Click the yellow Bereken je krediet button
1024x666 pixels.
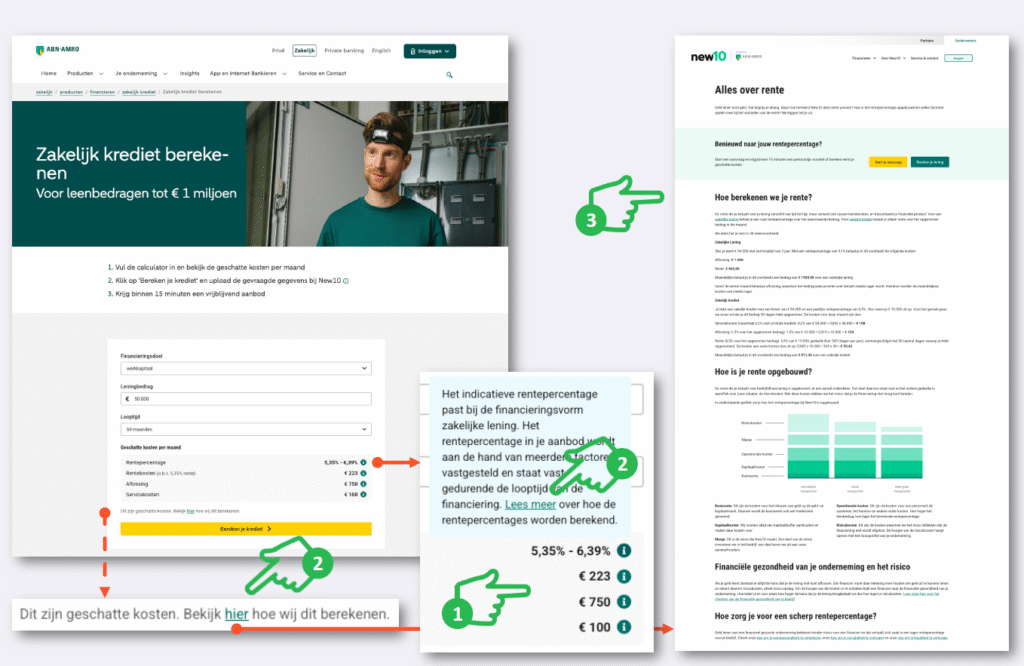(x=245, y=528)
